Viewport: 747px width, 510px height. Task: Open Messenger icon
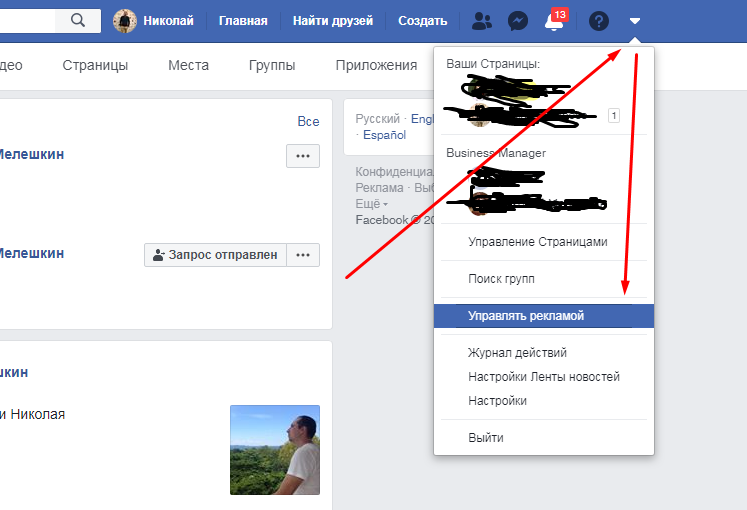click(518, 21)
